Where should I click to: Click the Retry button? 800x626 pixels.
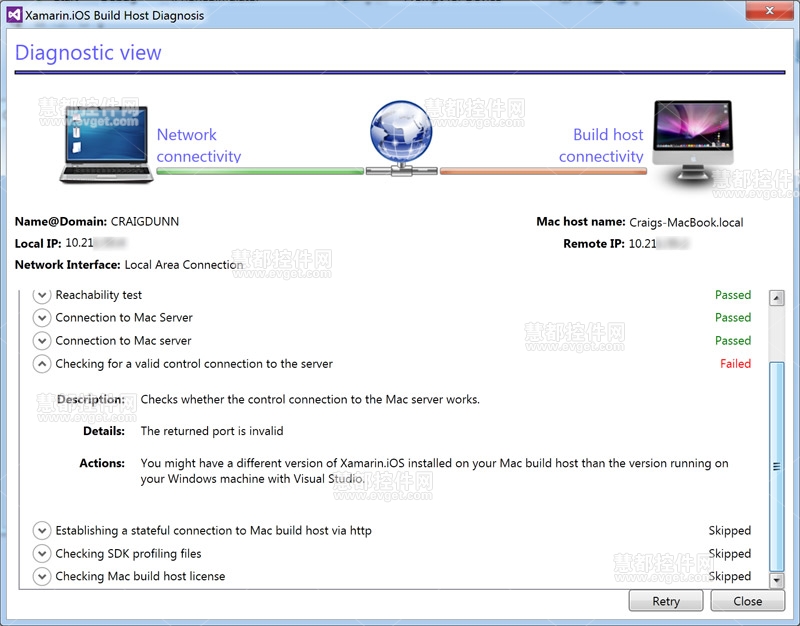click(666, 601)
